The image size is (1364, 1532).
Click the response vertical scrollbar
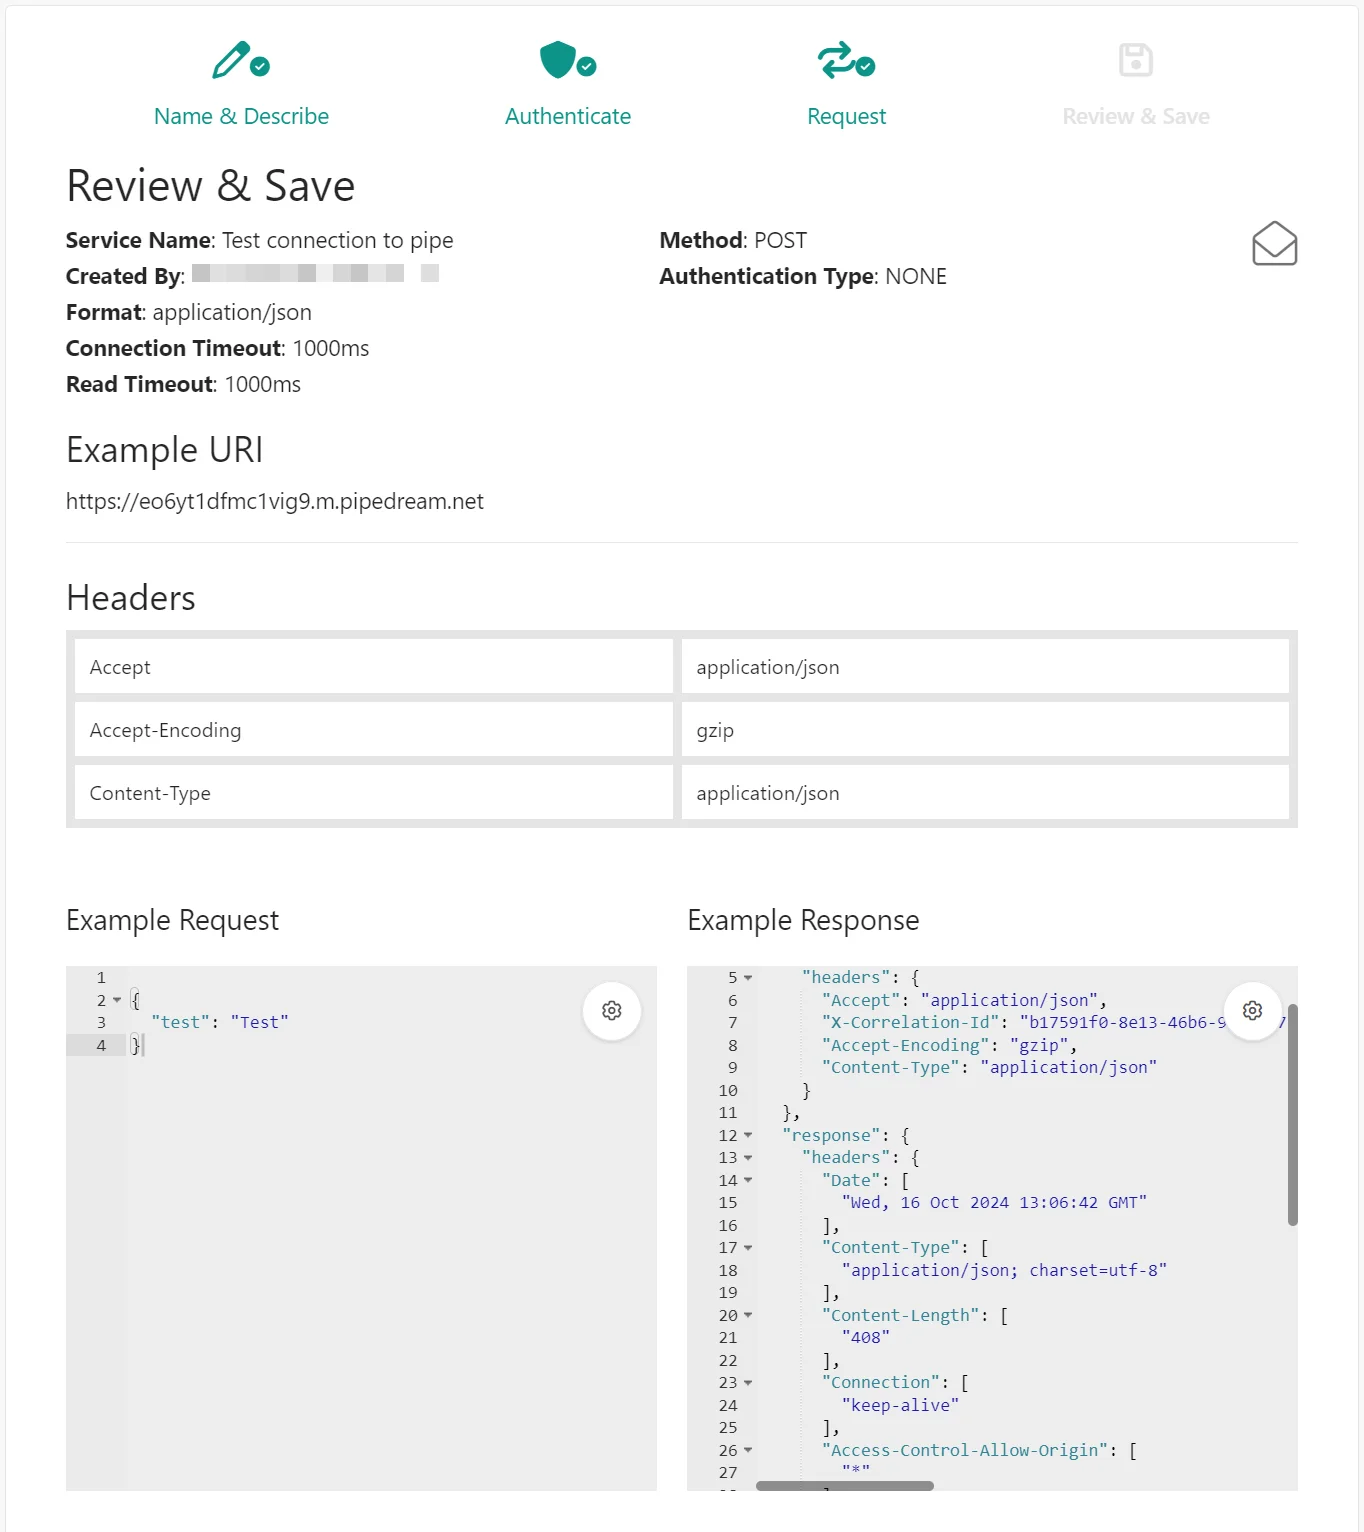click(x=1292, y=1115)
